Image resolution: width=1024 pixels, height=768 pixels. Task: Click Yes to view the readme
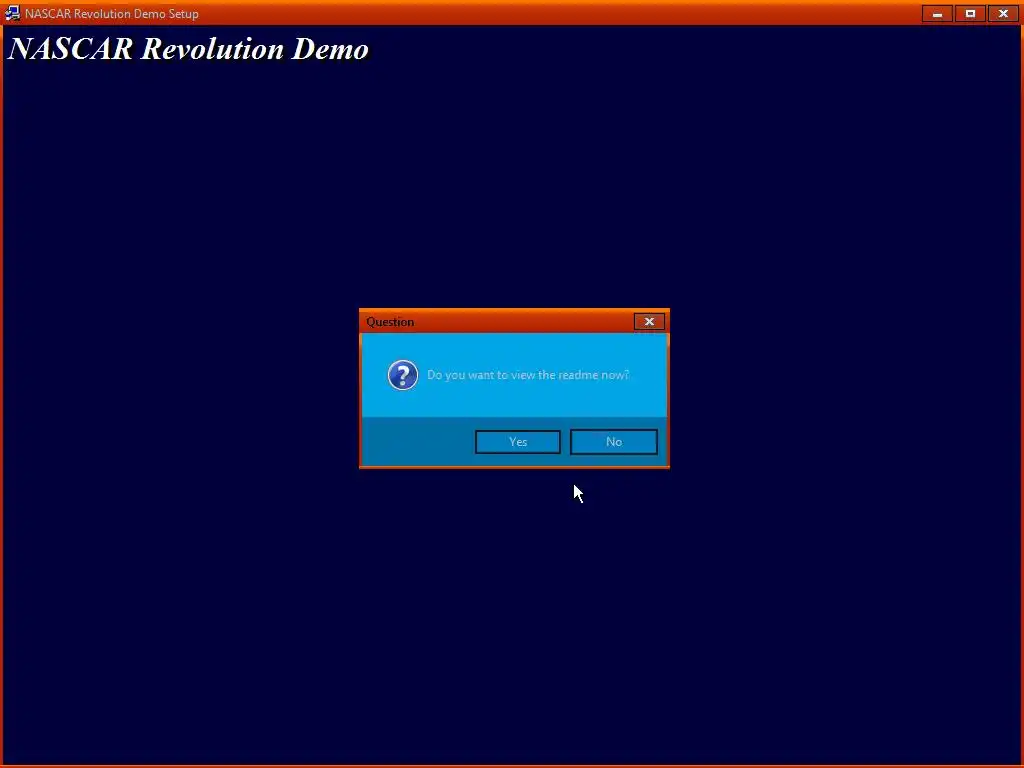point(517,441)
